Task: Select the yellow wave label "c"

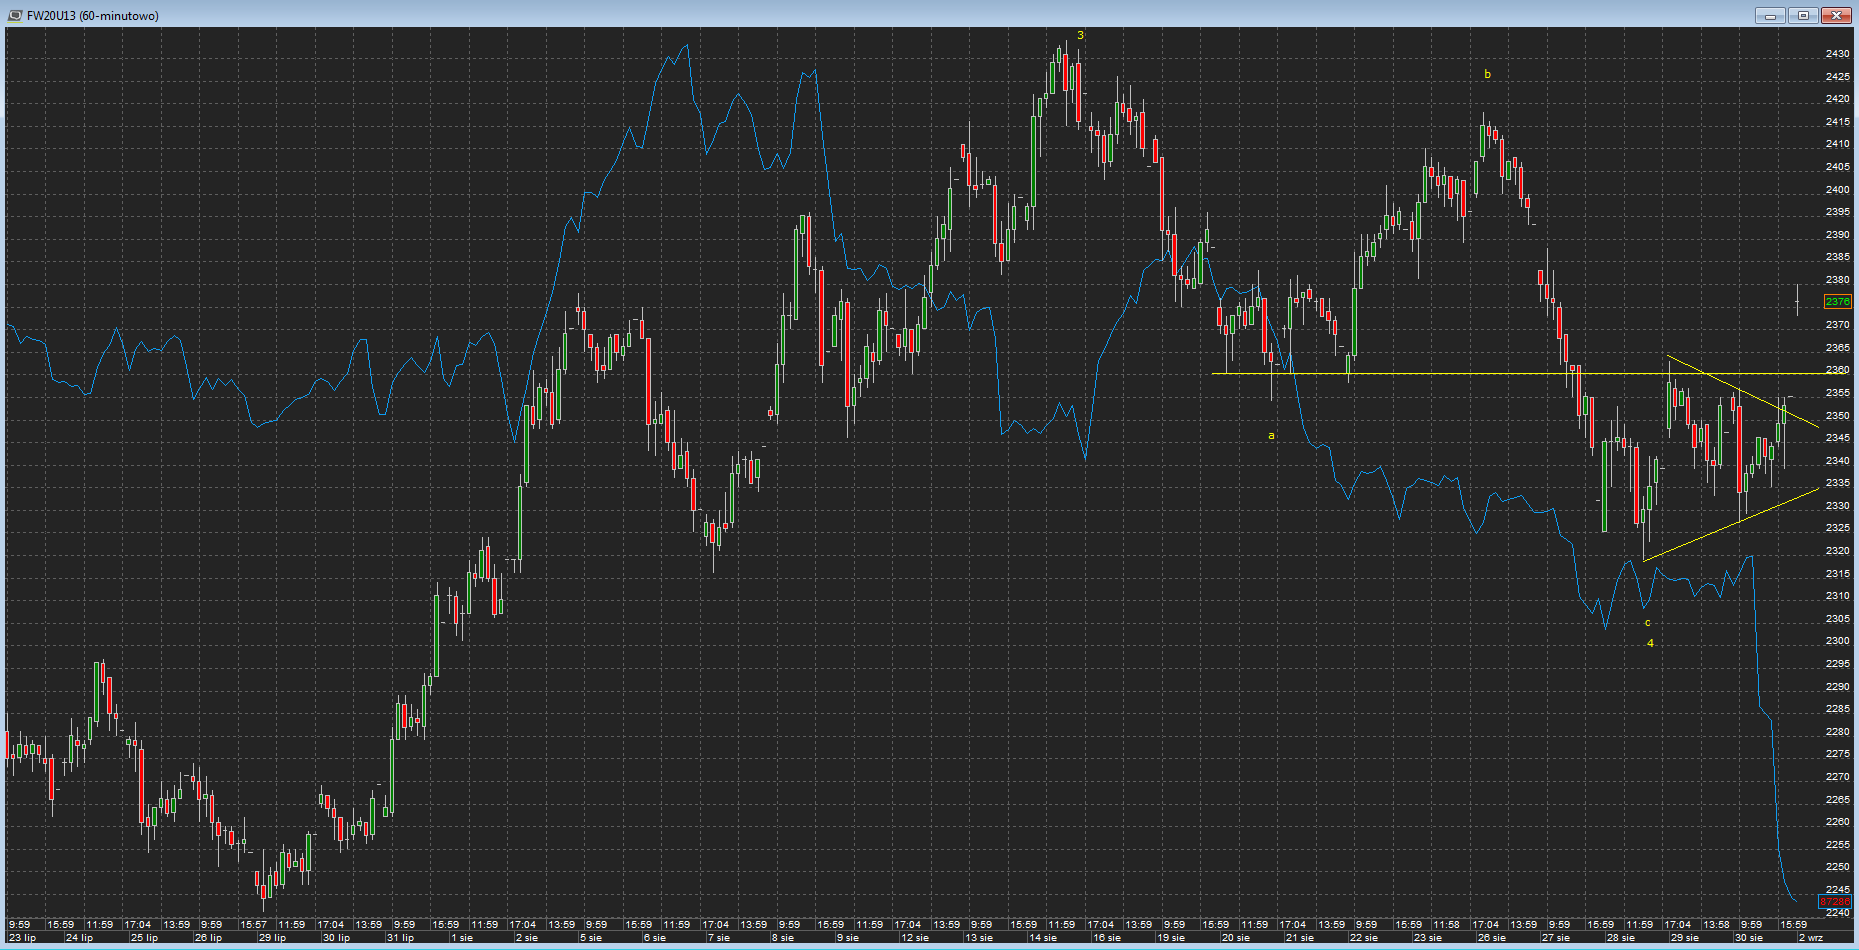Action: (x=1648, y=622)
